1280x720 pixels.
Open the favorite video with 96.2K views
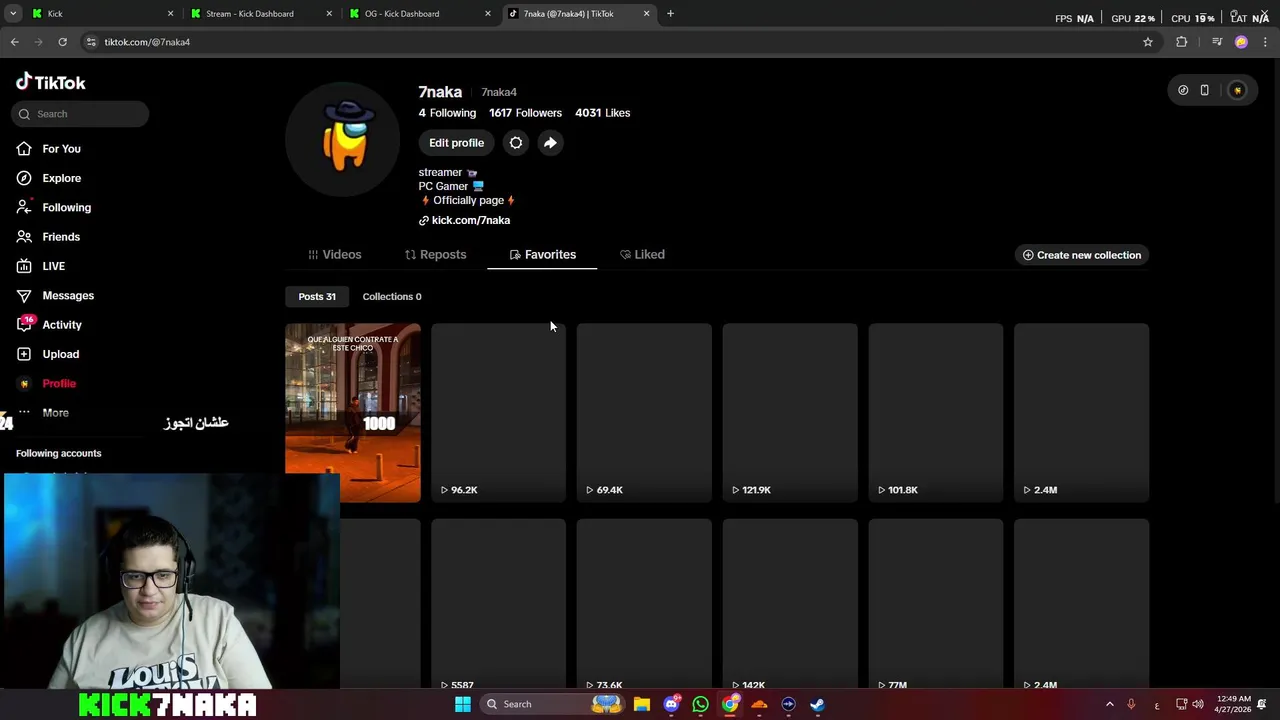pos(498,412)
